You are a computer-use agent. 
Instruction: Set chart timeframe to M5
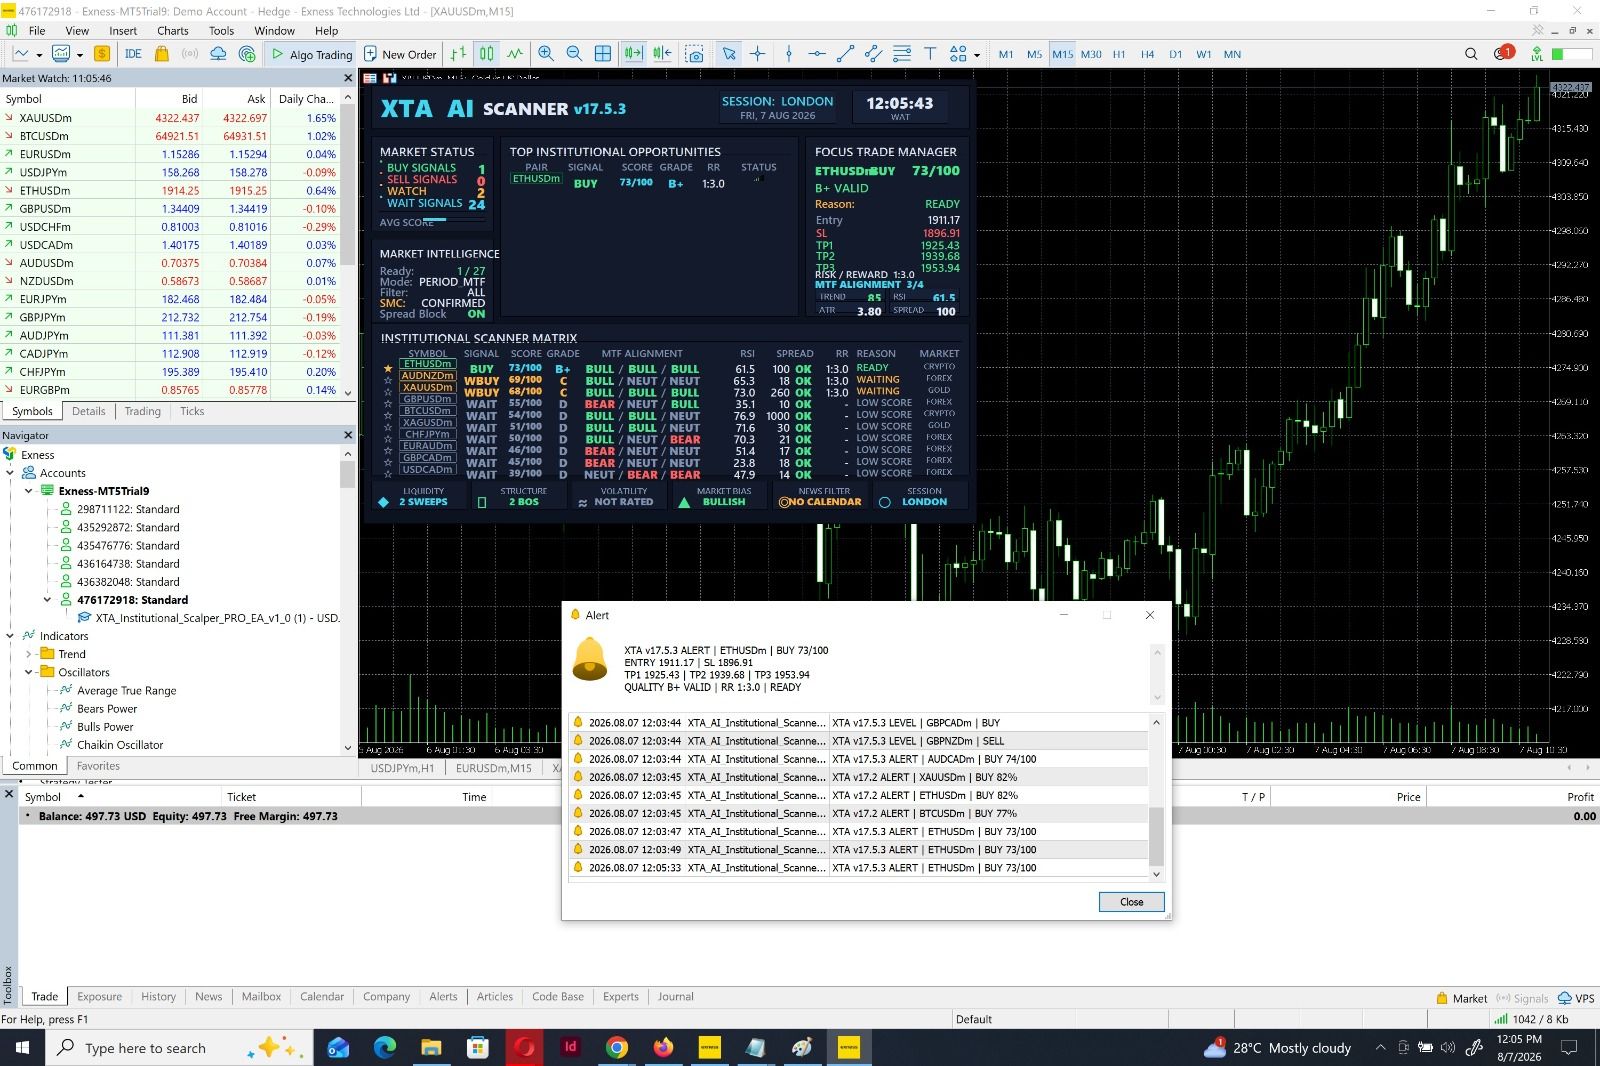coord(1034,54)
